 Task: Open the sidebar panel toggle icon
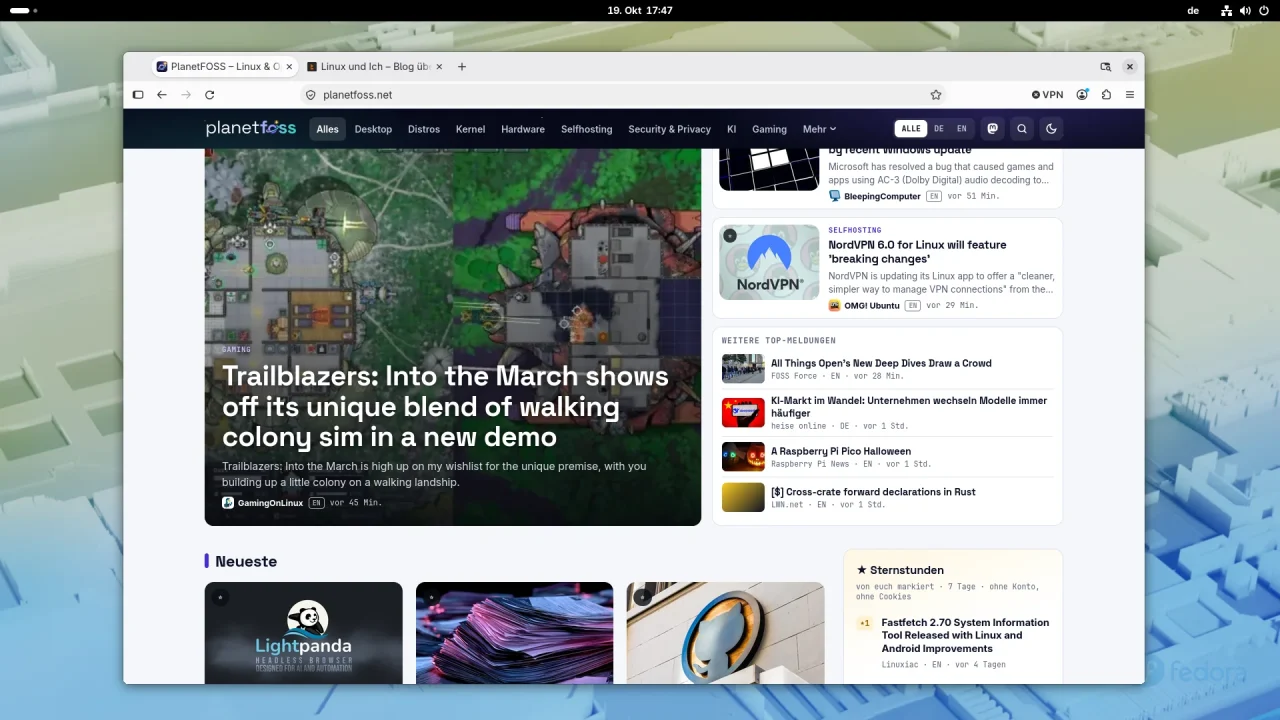coord(138,95)
